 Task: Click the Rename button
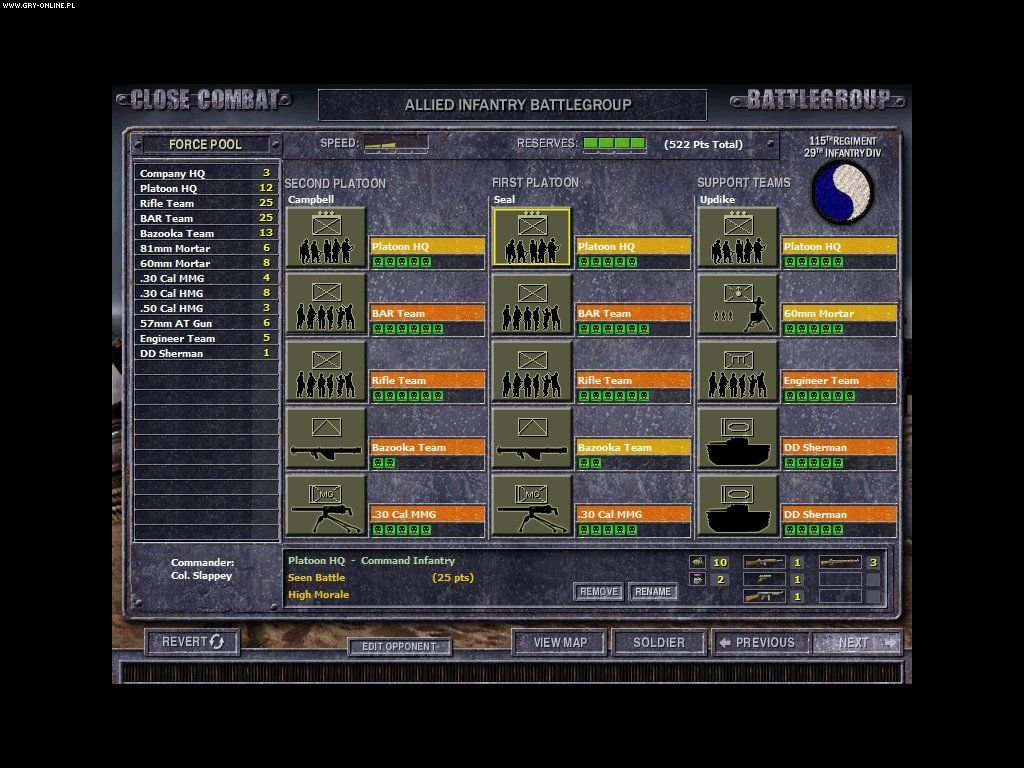pos(653,592)
